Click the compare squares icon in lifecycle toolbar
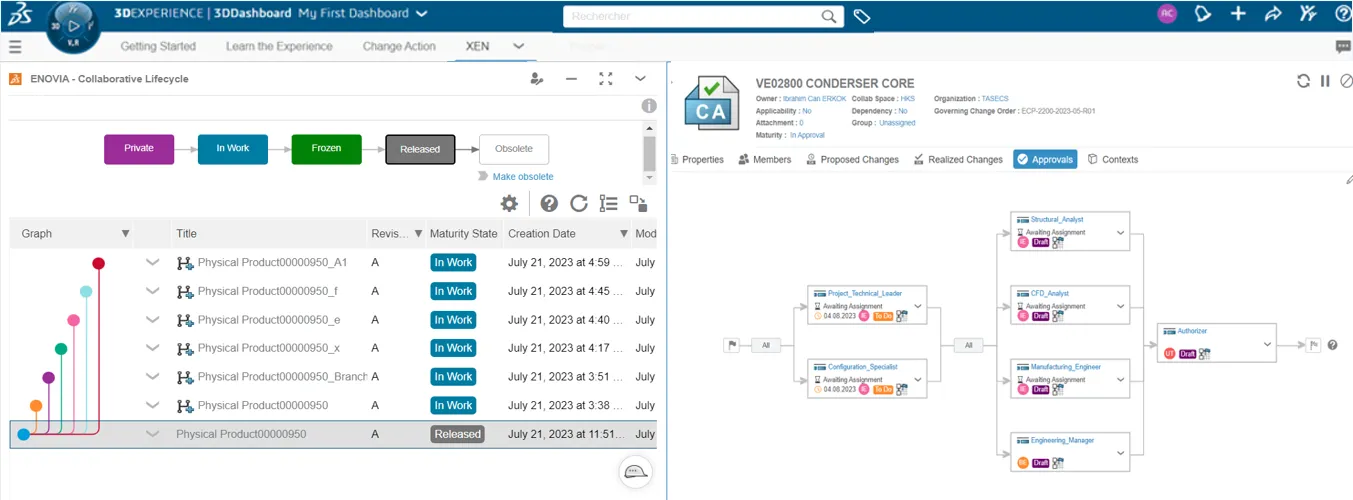This screenshot has height=500, width=1353. click(x=638, y=203)
